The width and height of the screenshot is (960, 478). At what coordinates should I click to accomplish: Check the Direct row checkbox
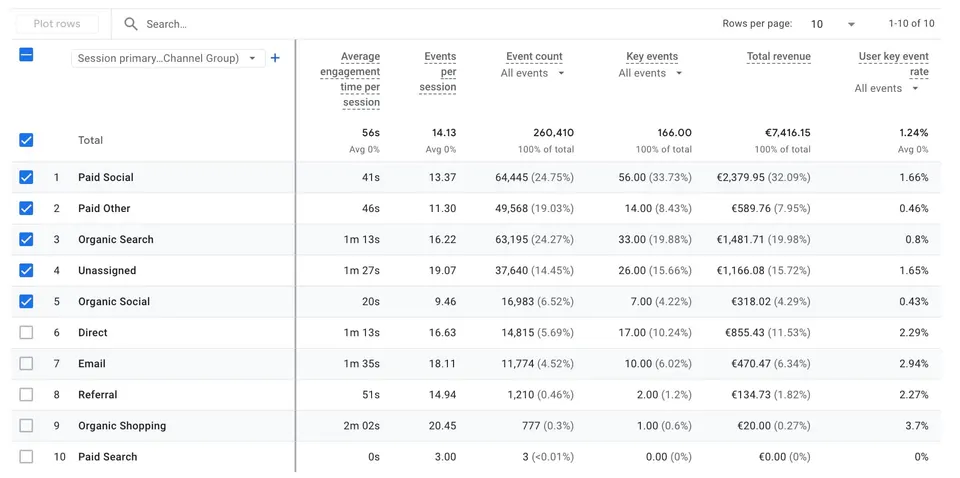[26, 332]
